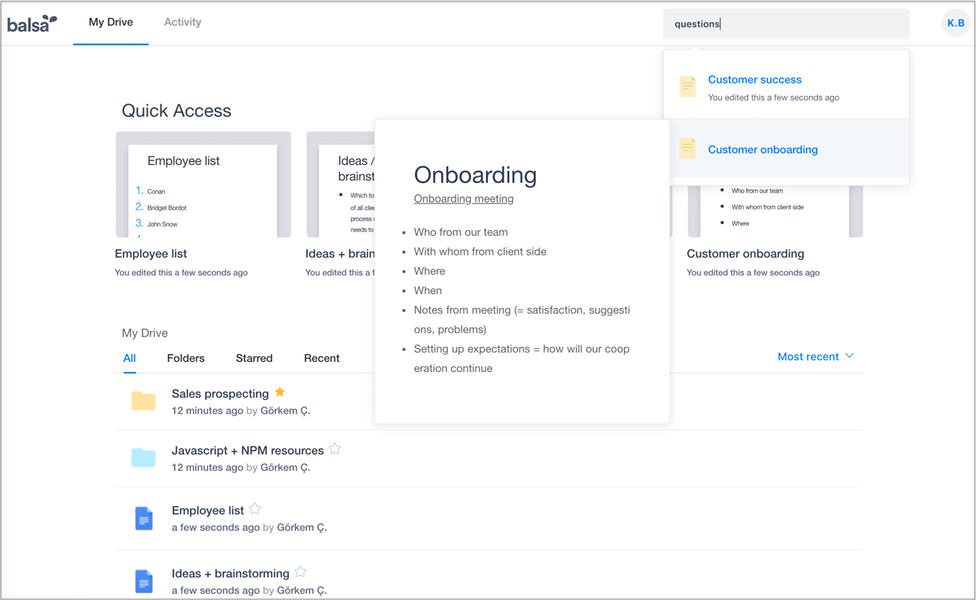Click the yellow folder icon for Sales prospecting
The width and height of the screenshot is (976, 600).
pos(143,400)
